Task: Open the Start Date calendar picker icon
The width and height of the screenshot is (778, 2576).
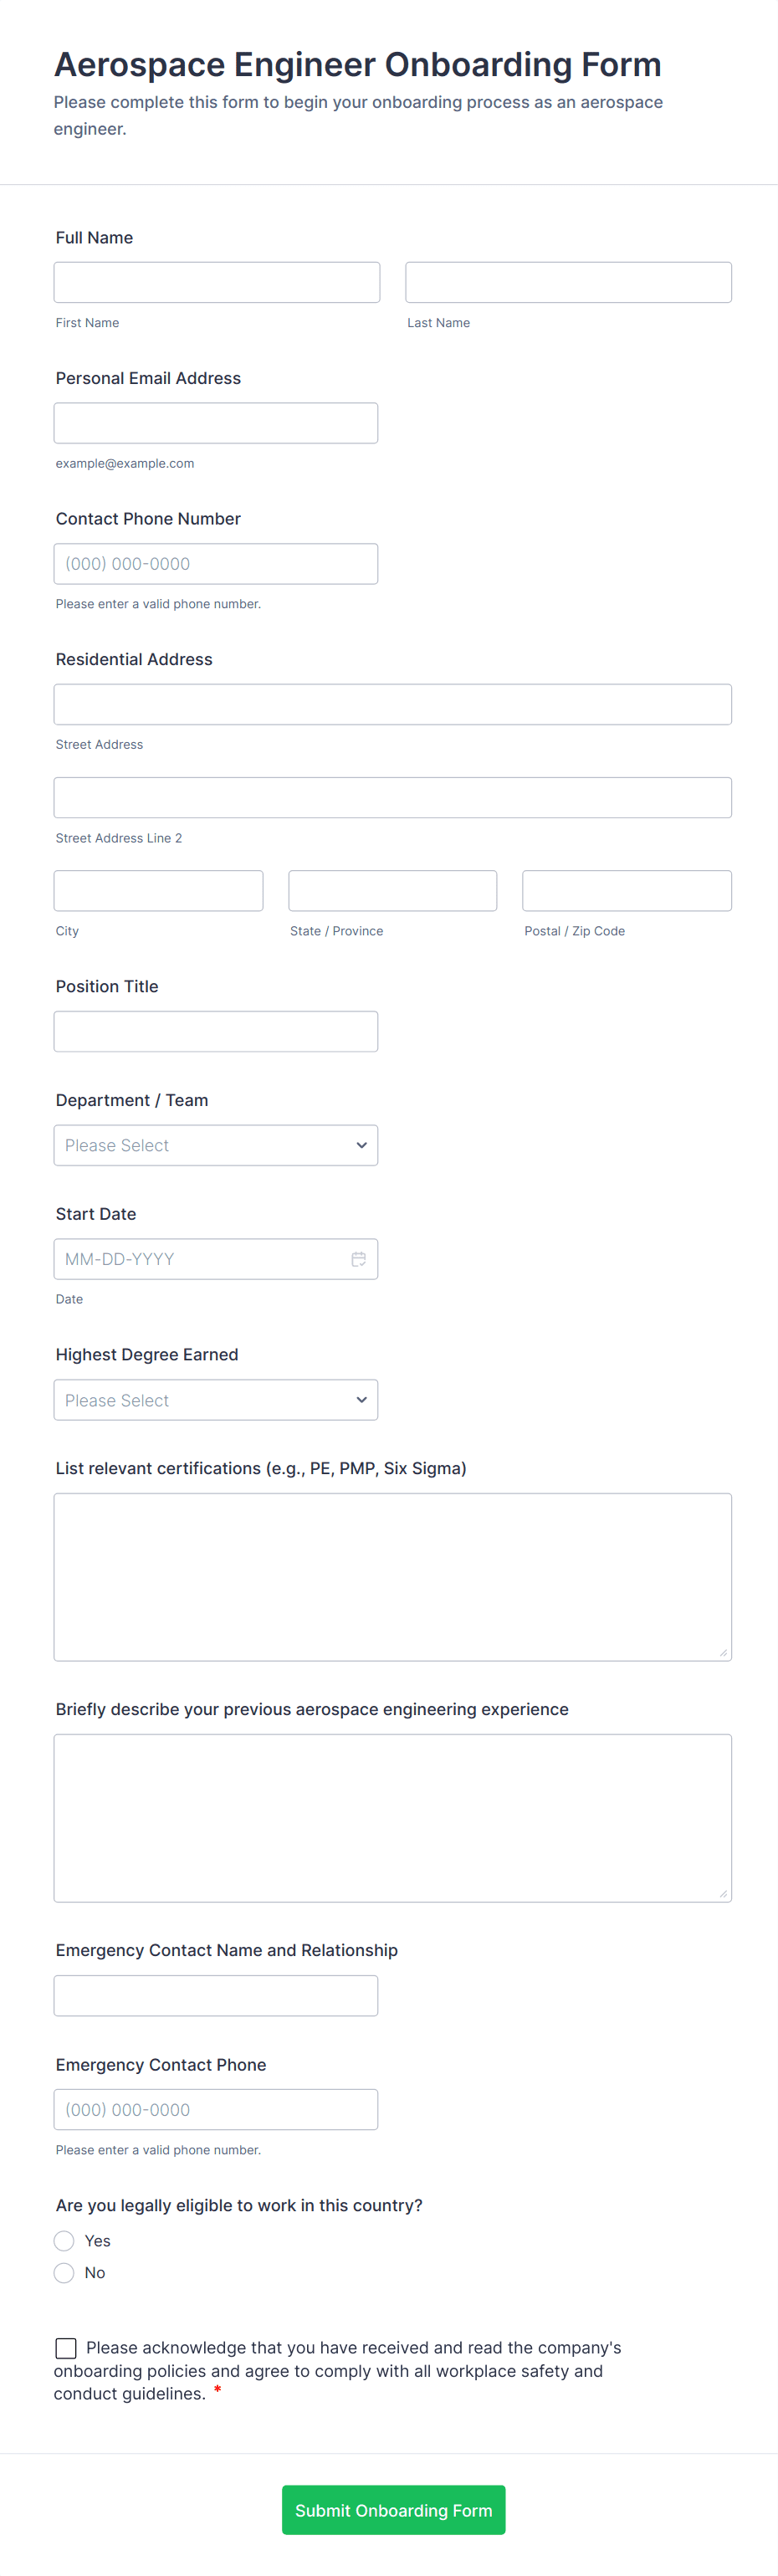Action: click(x=358, y=1259)
